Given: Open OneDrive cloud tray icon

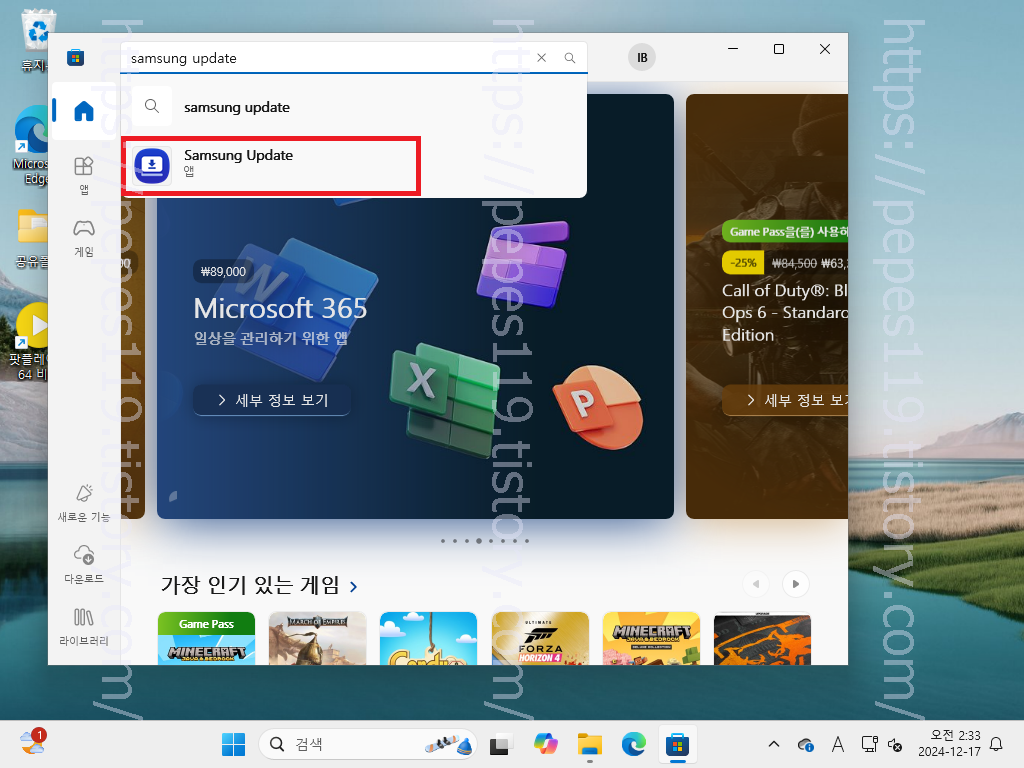Looking at the screenshot, I should [805, 744].
